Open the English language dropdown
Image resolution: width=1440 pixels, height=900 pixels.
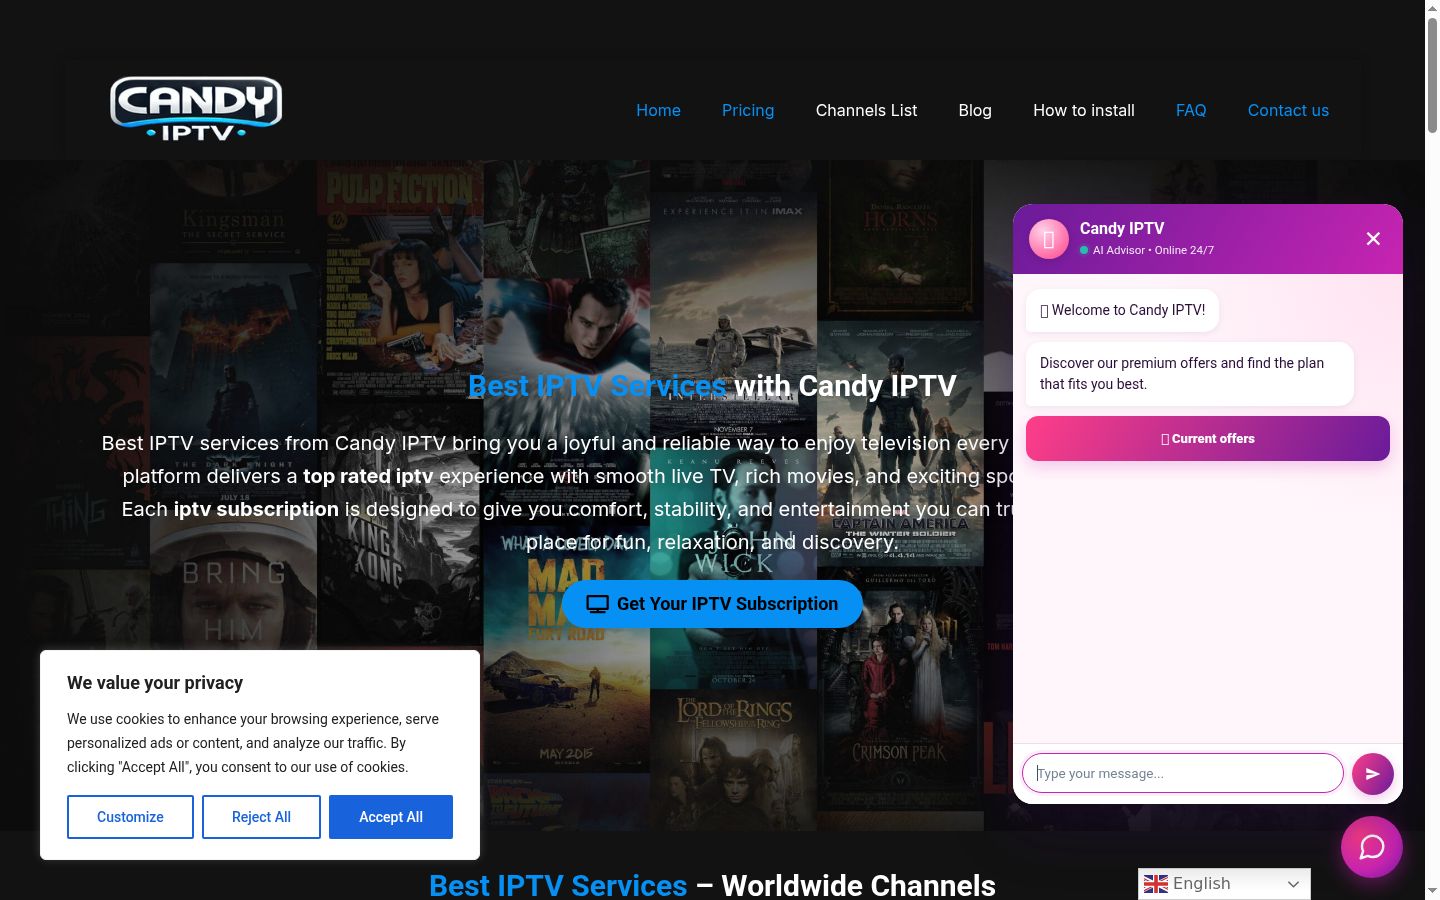(1224, 884)
